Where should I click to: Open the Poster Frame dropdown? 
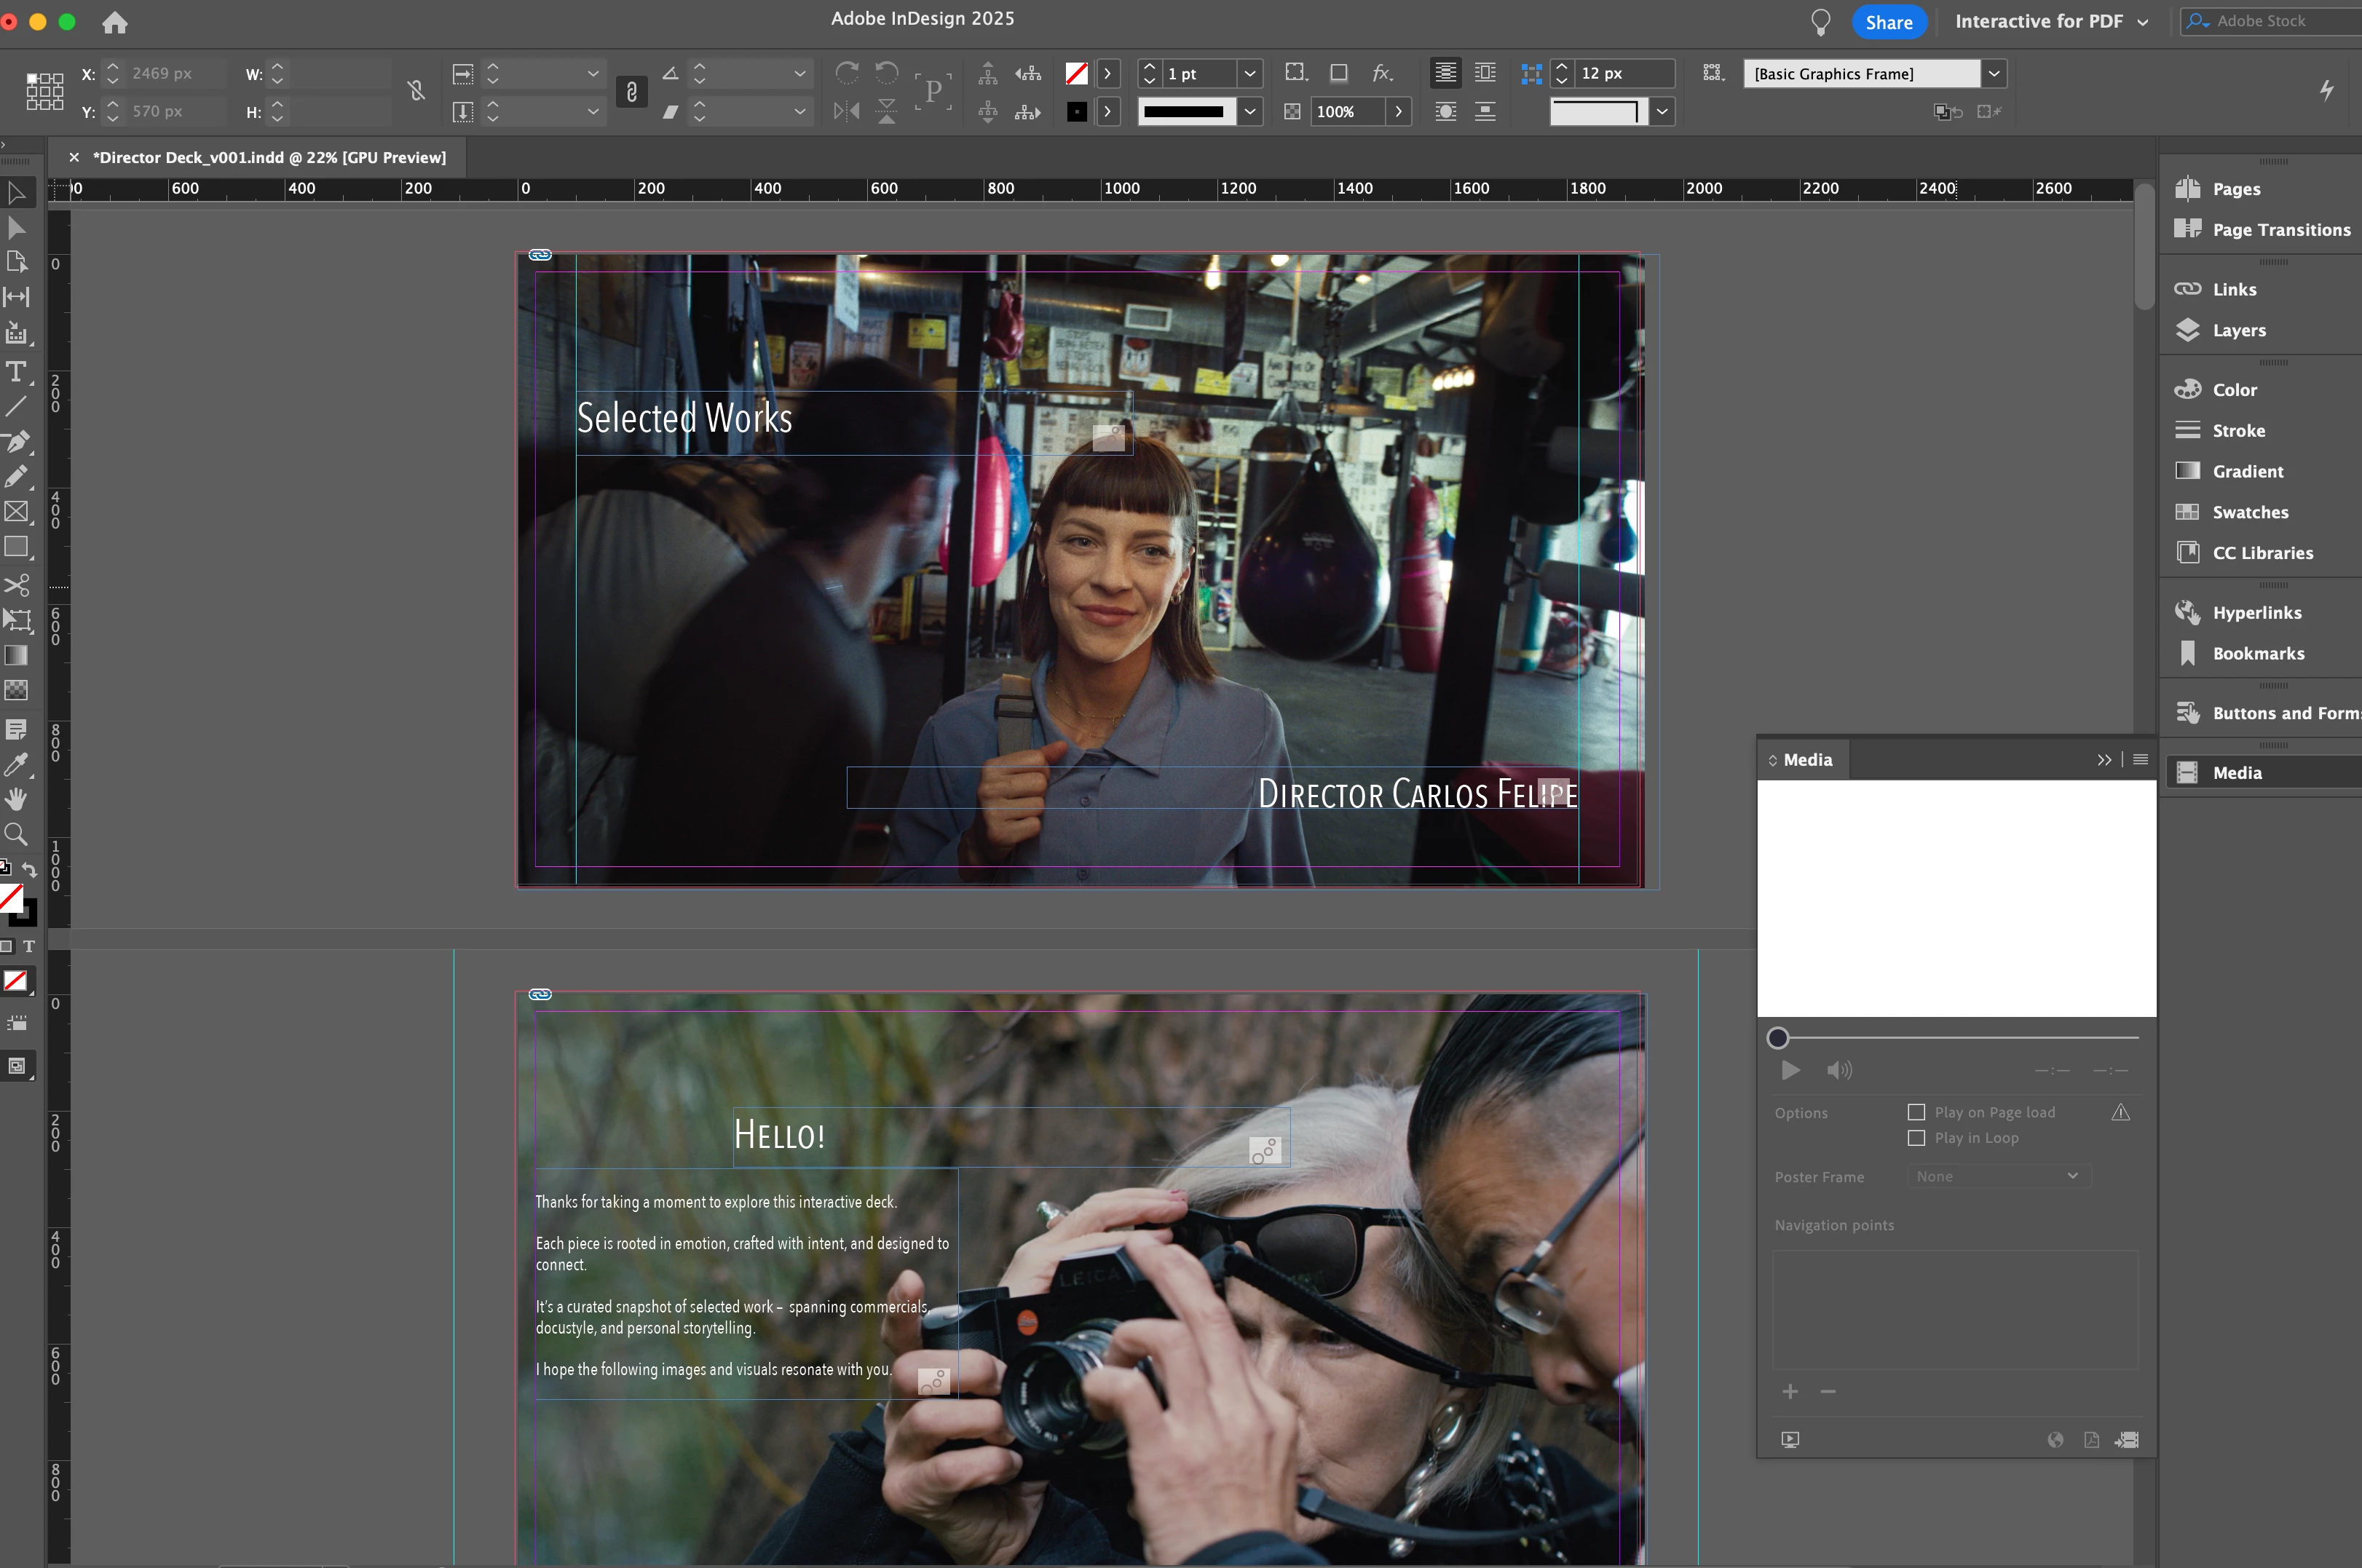tap(1997, 1176)
